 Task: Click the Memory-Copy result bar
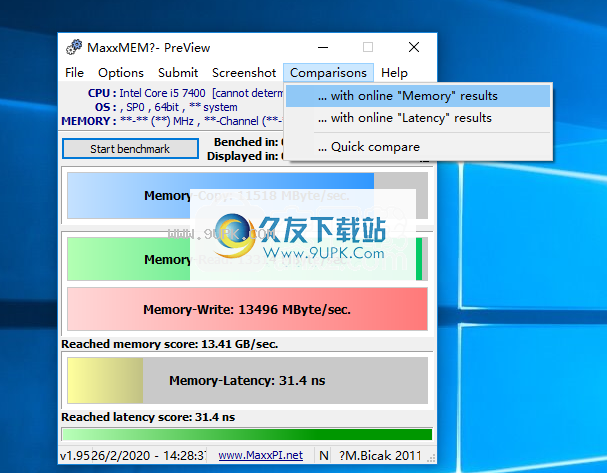click(x=247, y=196)
